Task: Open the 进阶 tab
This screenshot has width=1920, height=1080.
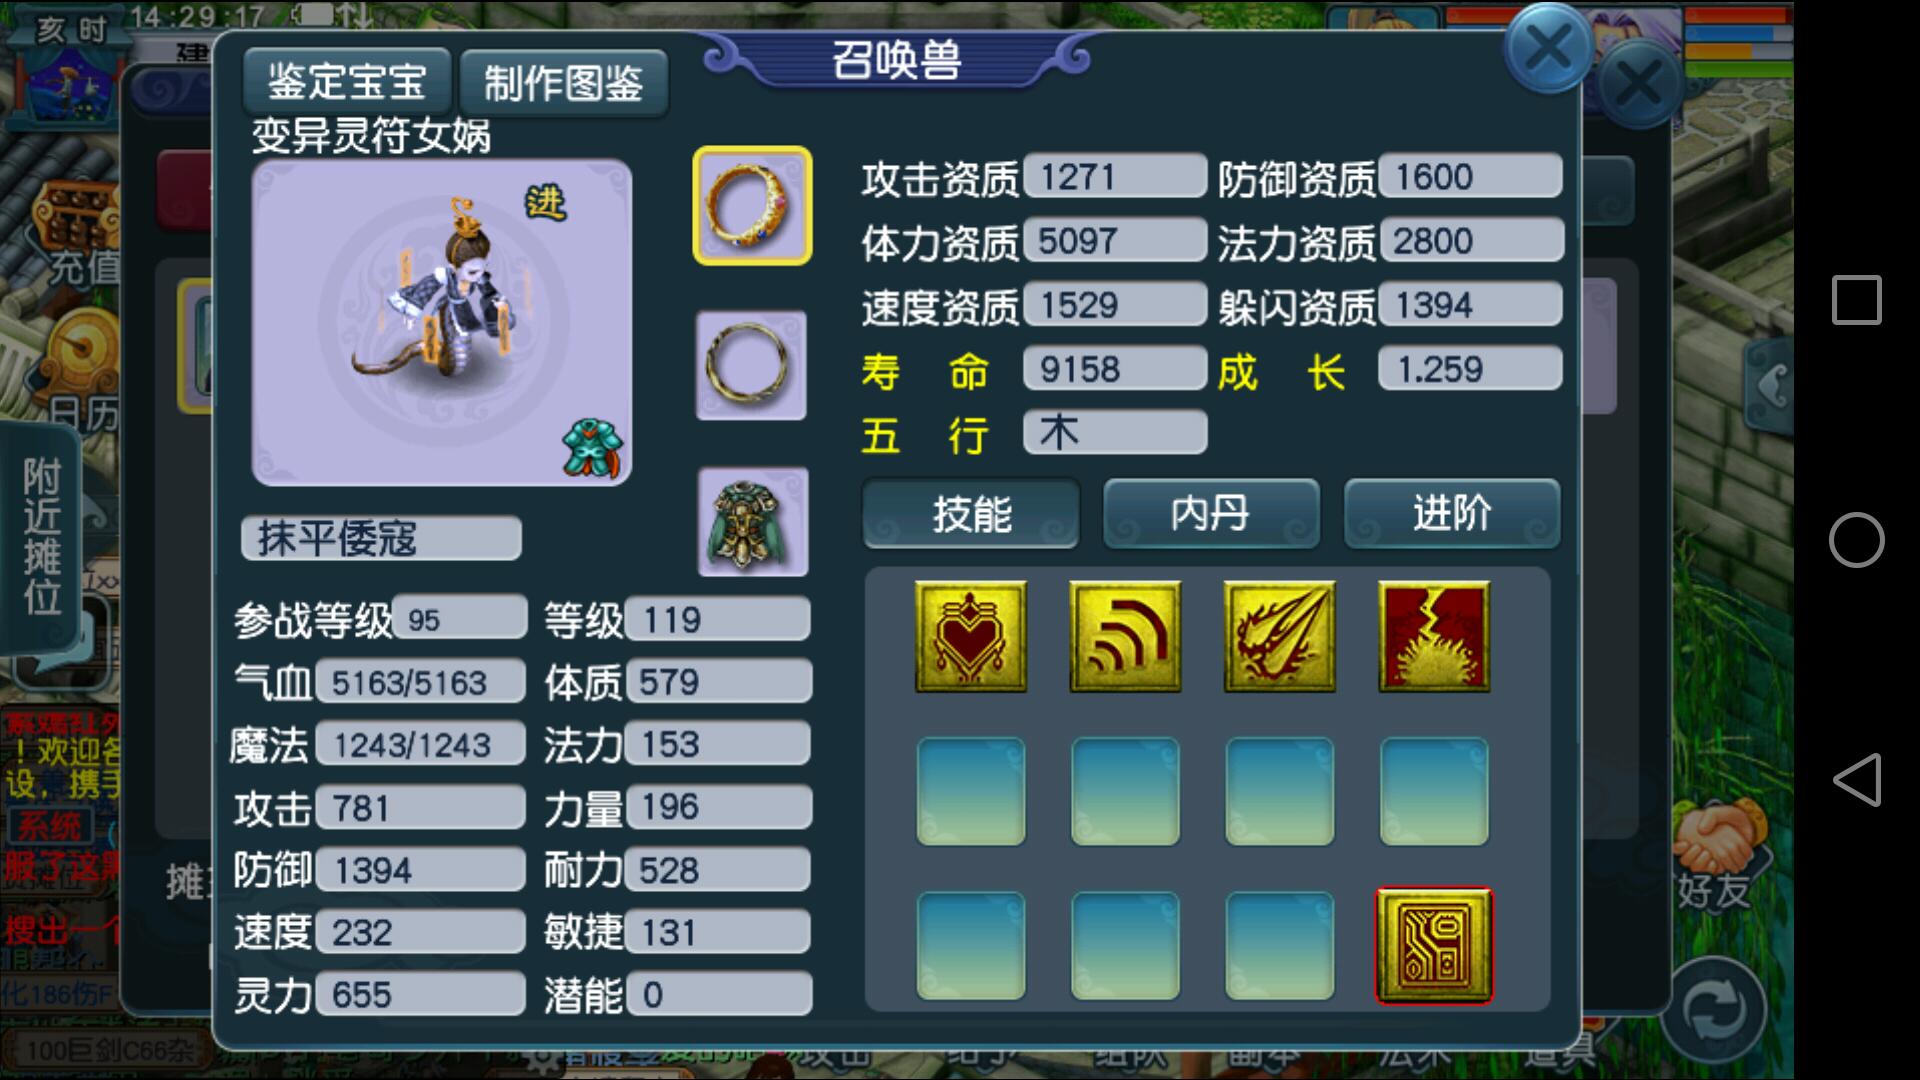Action: tap(1452, 514)
